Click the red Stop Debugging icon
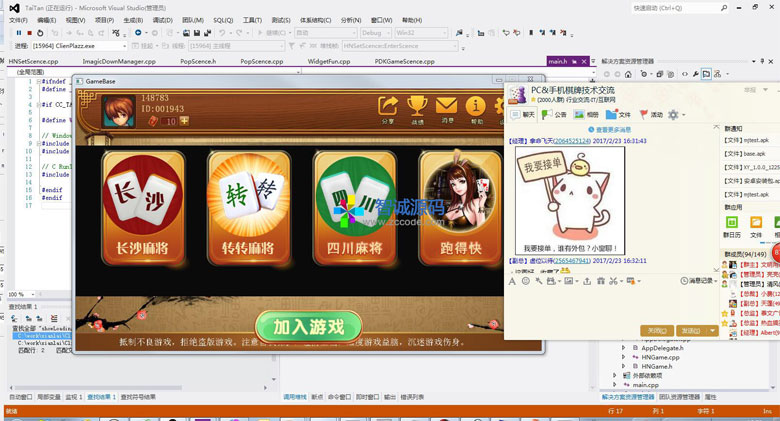The height and width of the screenshot is (421, 780). 30,33
